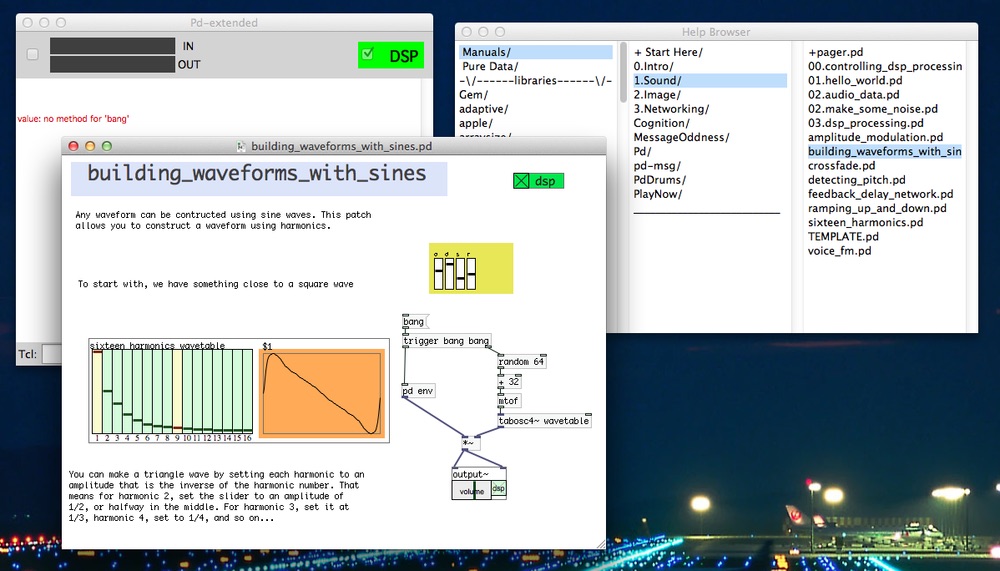Select 1.Sound/ folder
Screen dimensions: 1000x571
pyautogui.click(x=709, y=80)
